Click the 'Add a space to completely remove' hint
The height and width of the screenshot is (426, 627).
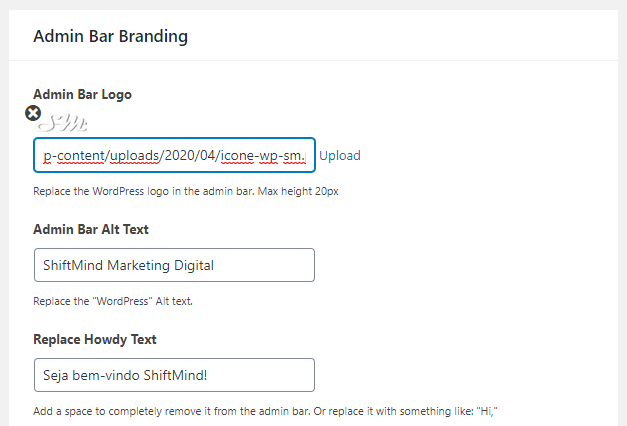(x=264, y=410)
